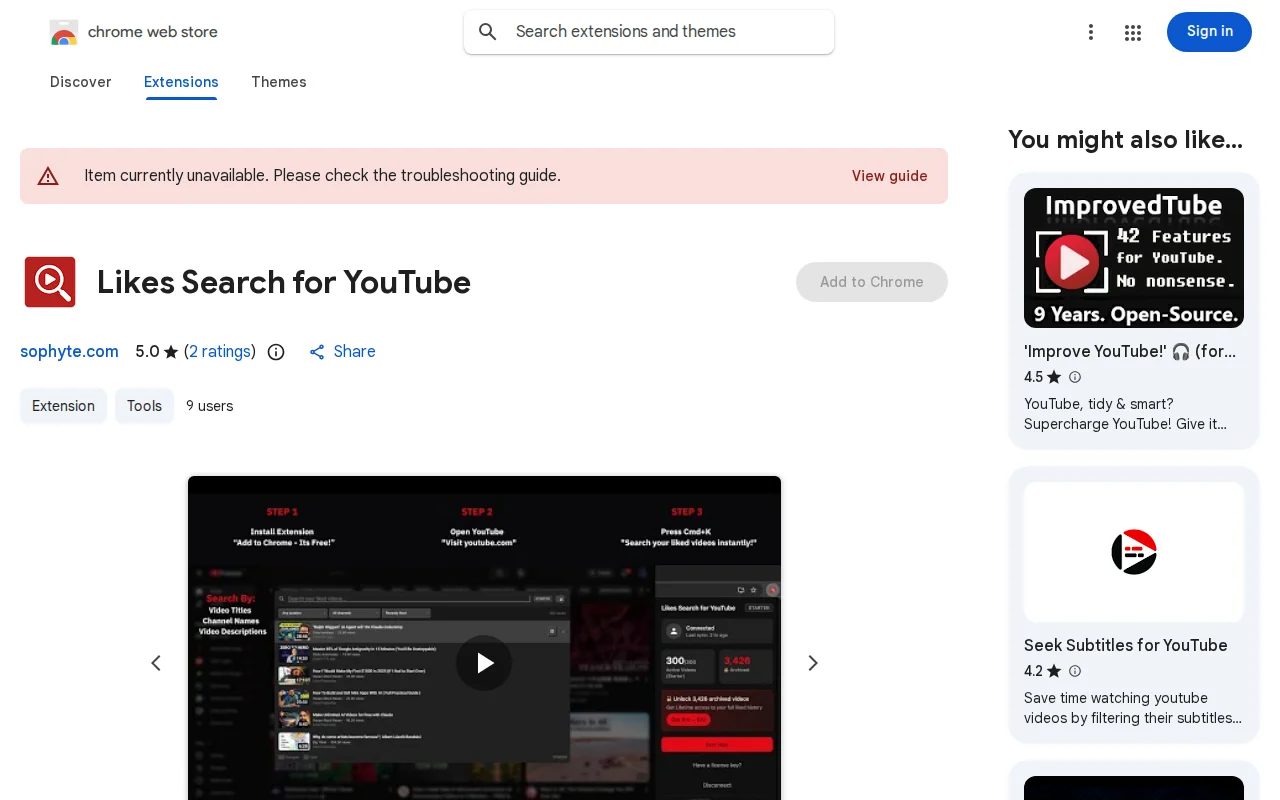The width and height of the screenshot is (1280, 800).
Task: Click the Likes Search for YouTube heading
Action: 284,282
